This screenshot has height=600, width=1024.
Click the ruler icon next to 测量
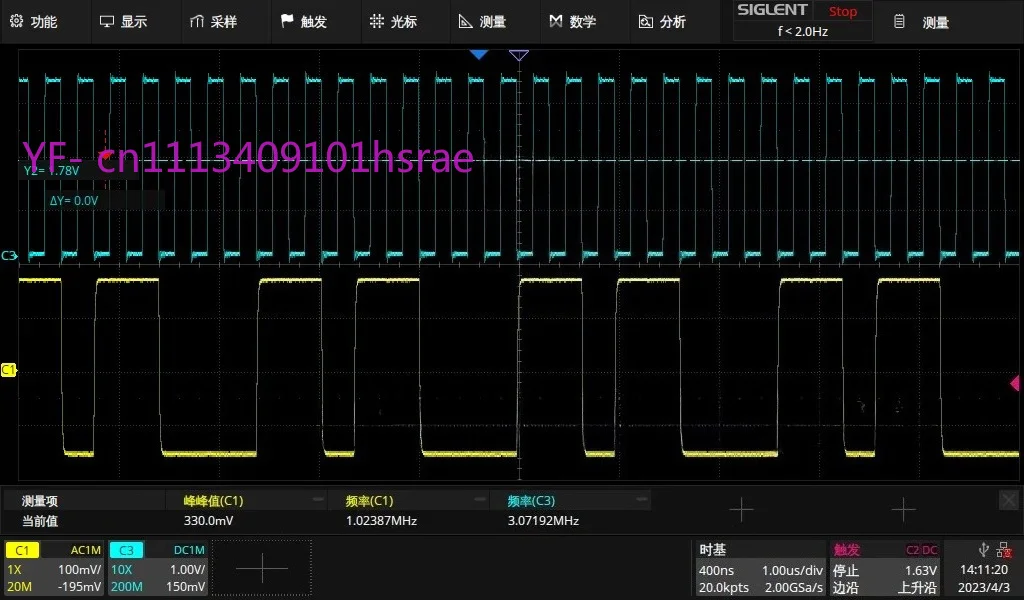pyautogui.click(x=466, y=22)
